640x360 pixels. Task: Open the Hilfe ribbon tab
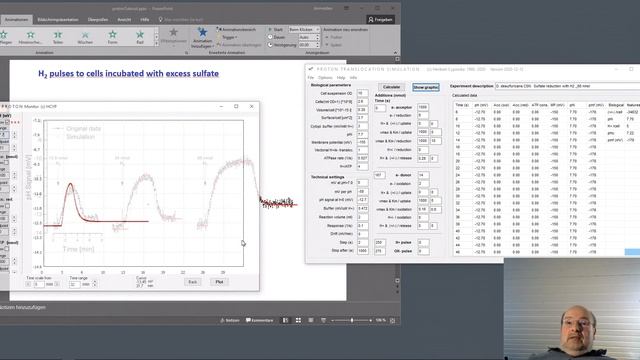click(x=145, y=20)
